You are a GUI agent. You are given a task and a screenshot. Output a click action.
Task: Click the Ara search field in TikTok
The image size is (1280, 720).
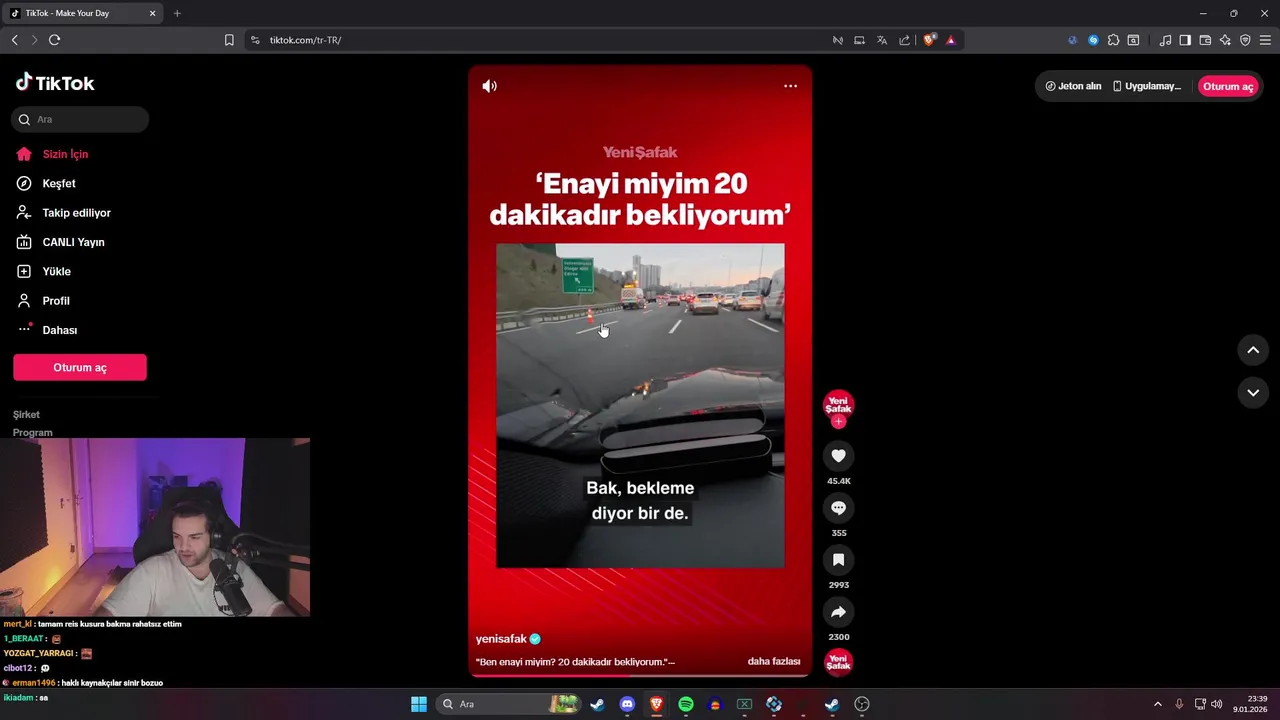(80, 119)
